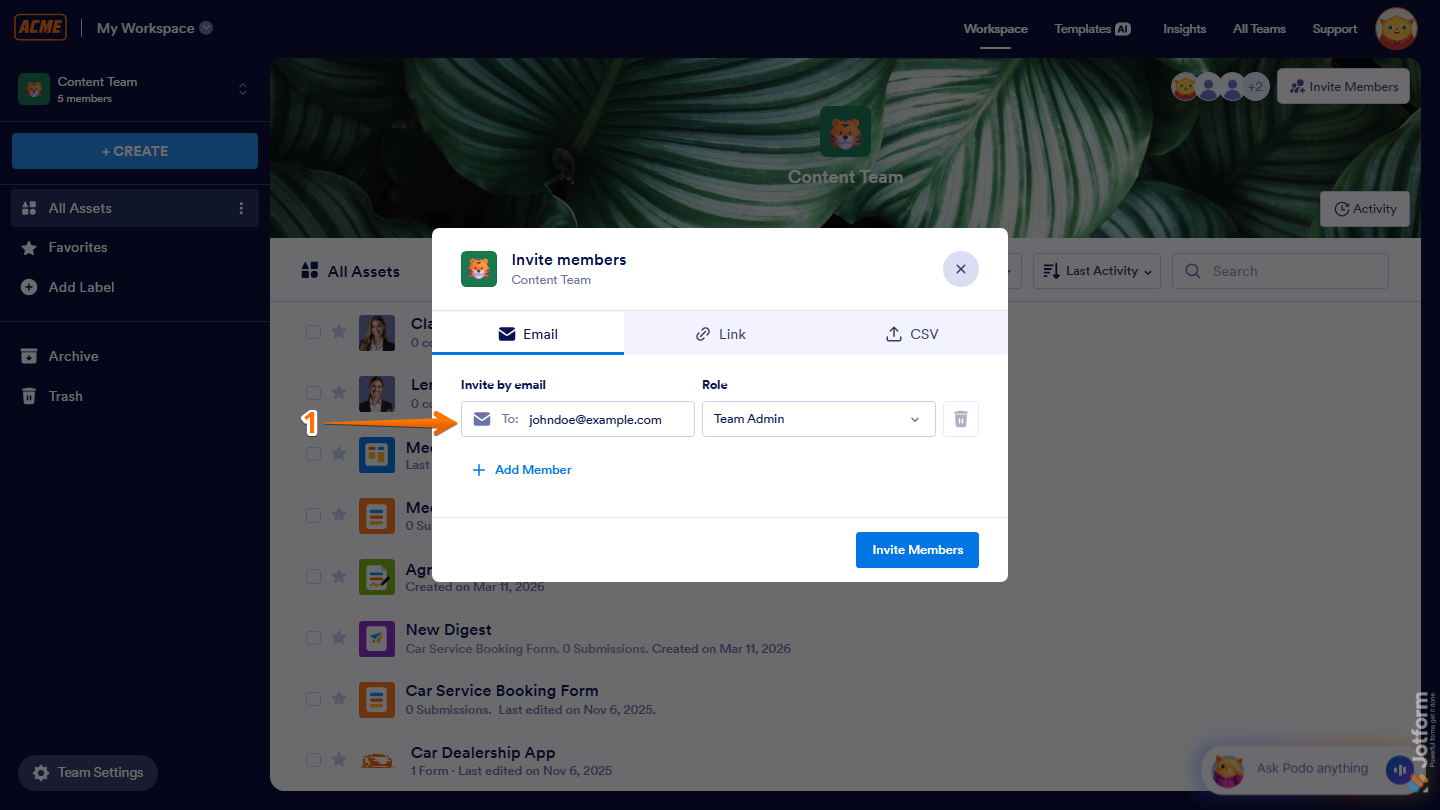This screenshot has width=1440, height=810.
Task: Open the New Digest asset icon
Action: pyautogui.click(x=377, y=638)
